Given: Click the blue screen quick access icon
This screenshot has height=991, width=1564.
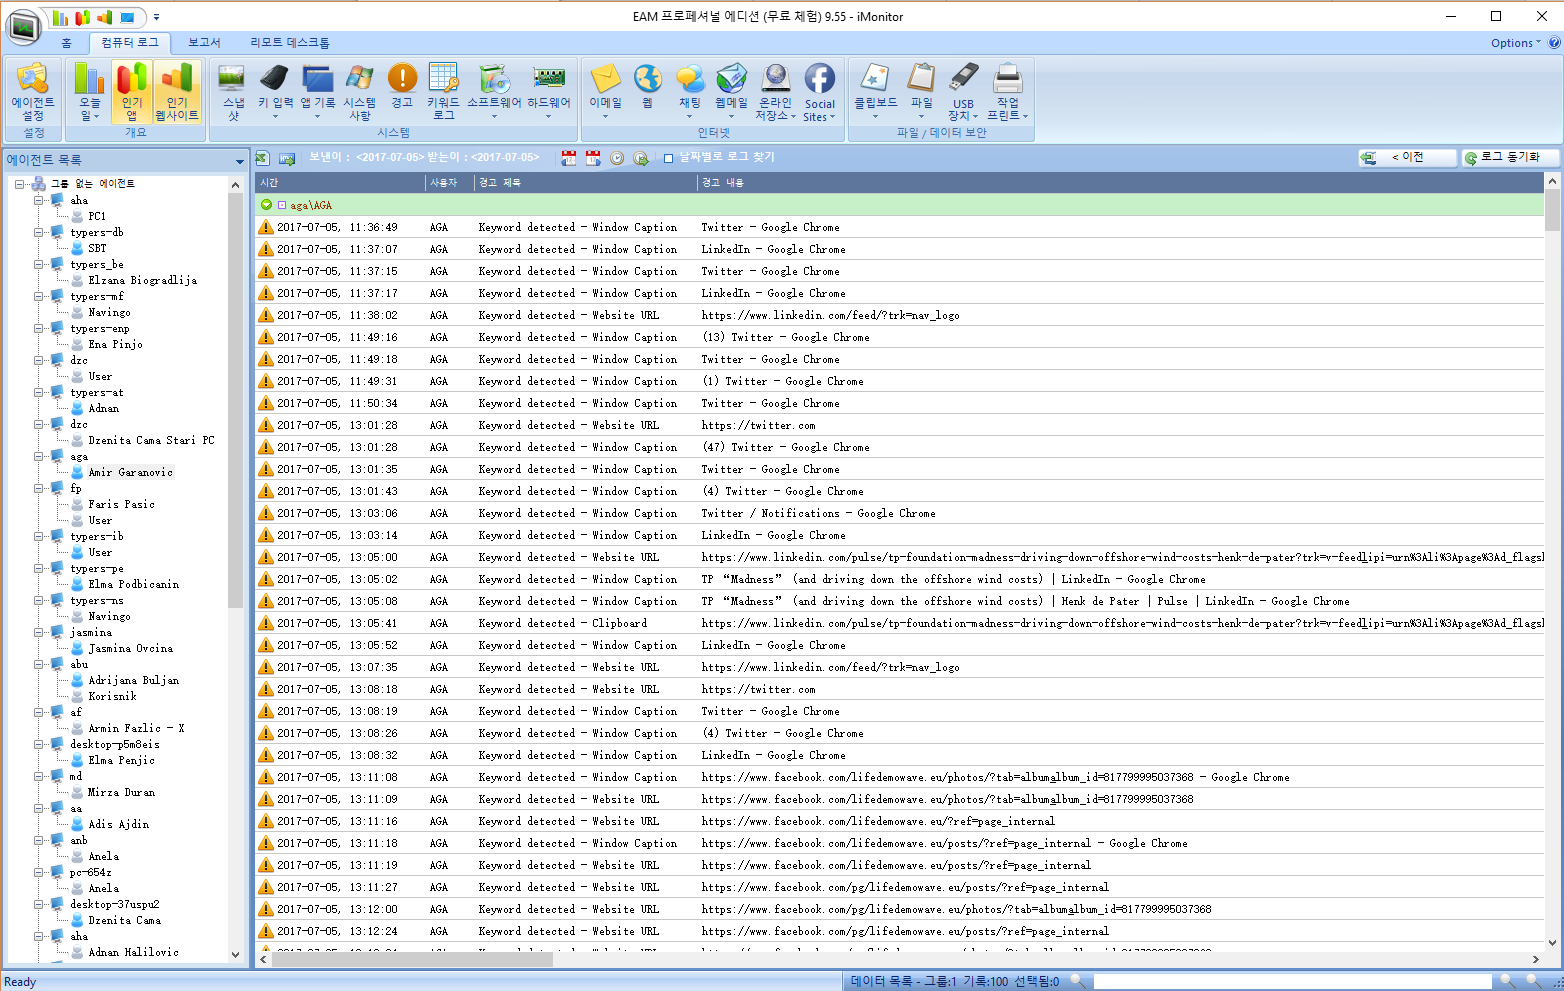Looking at the screenshot, I should 127,17.
